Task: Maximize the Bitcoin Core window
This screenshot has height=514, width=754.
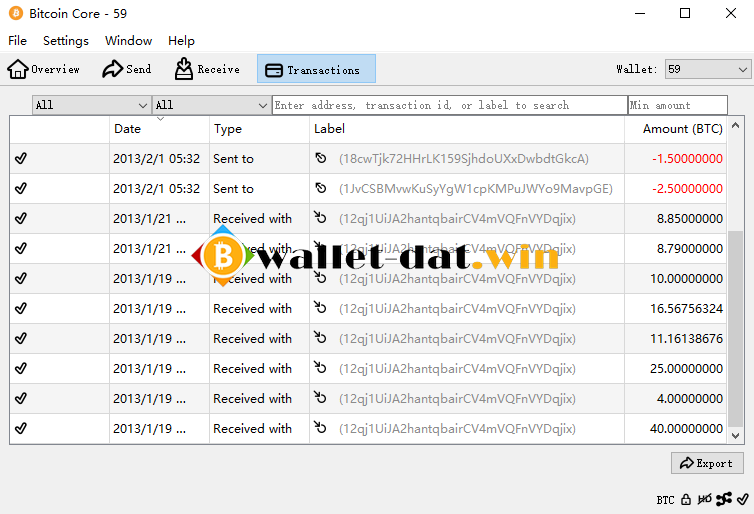Action: (x=685, y=13)
